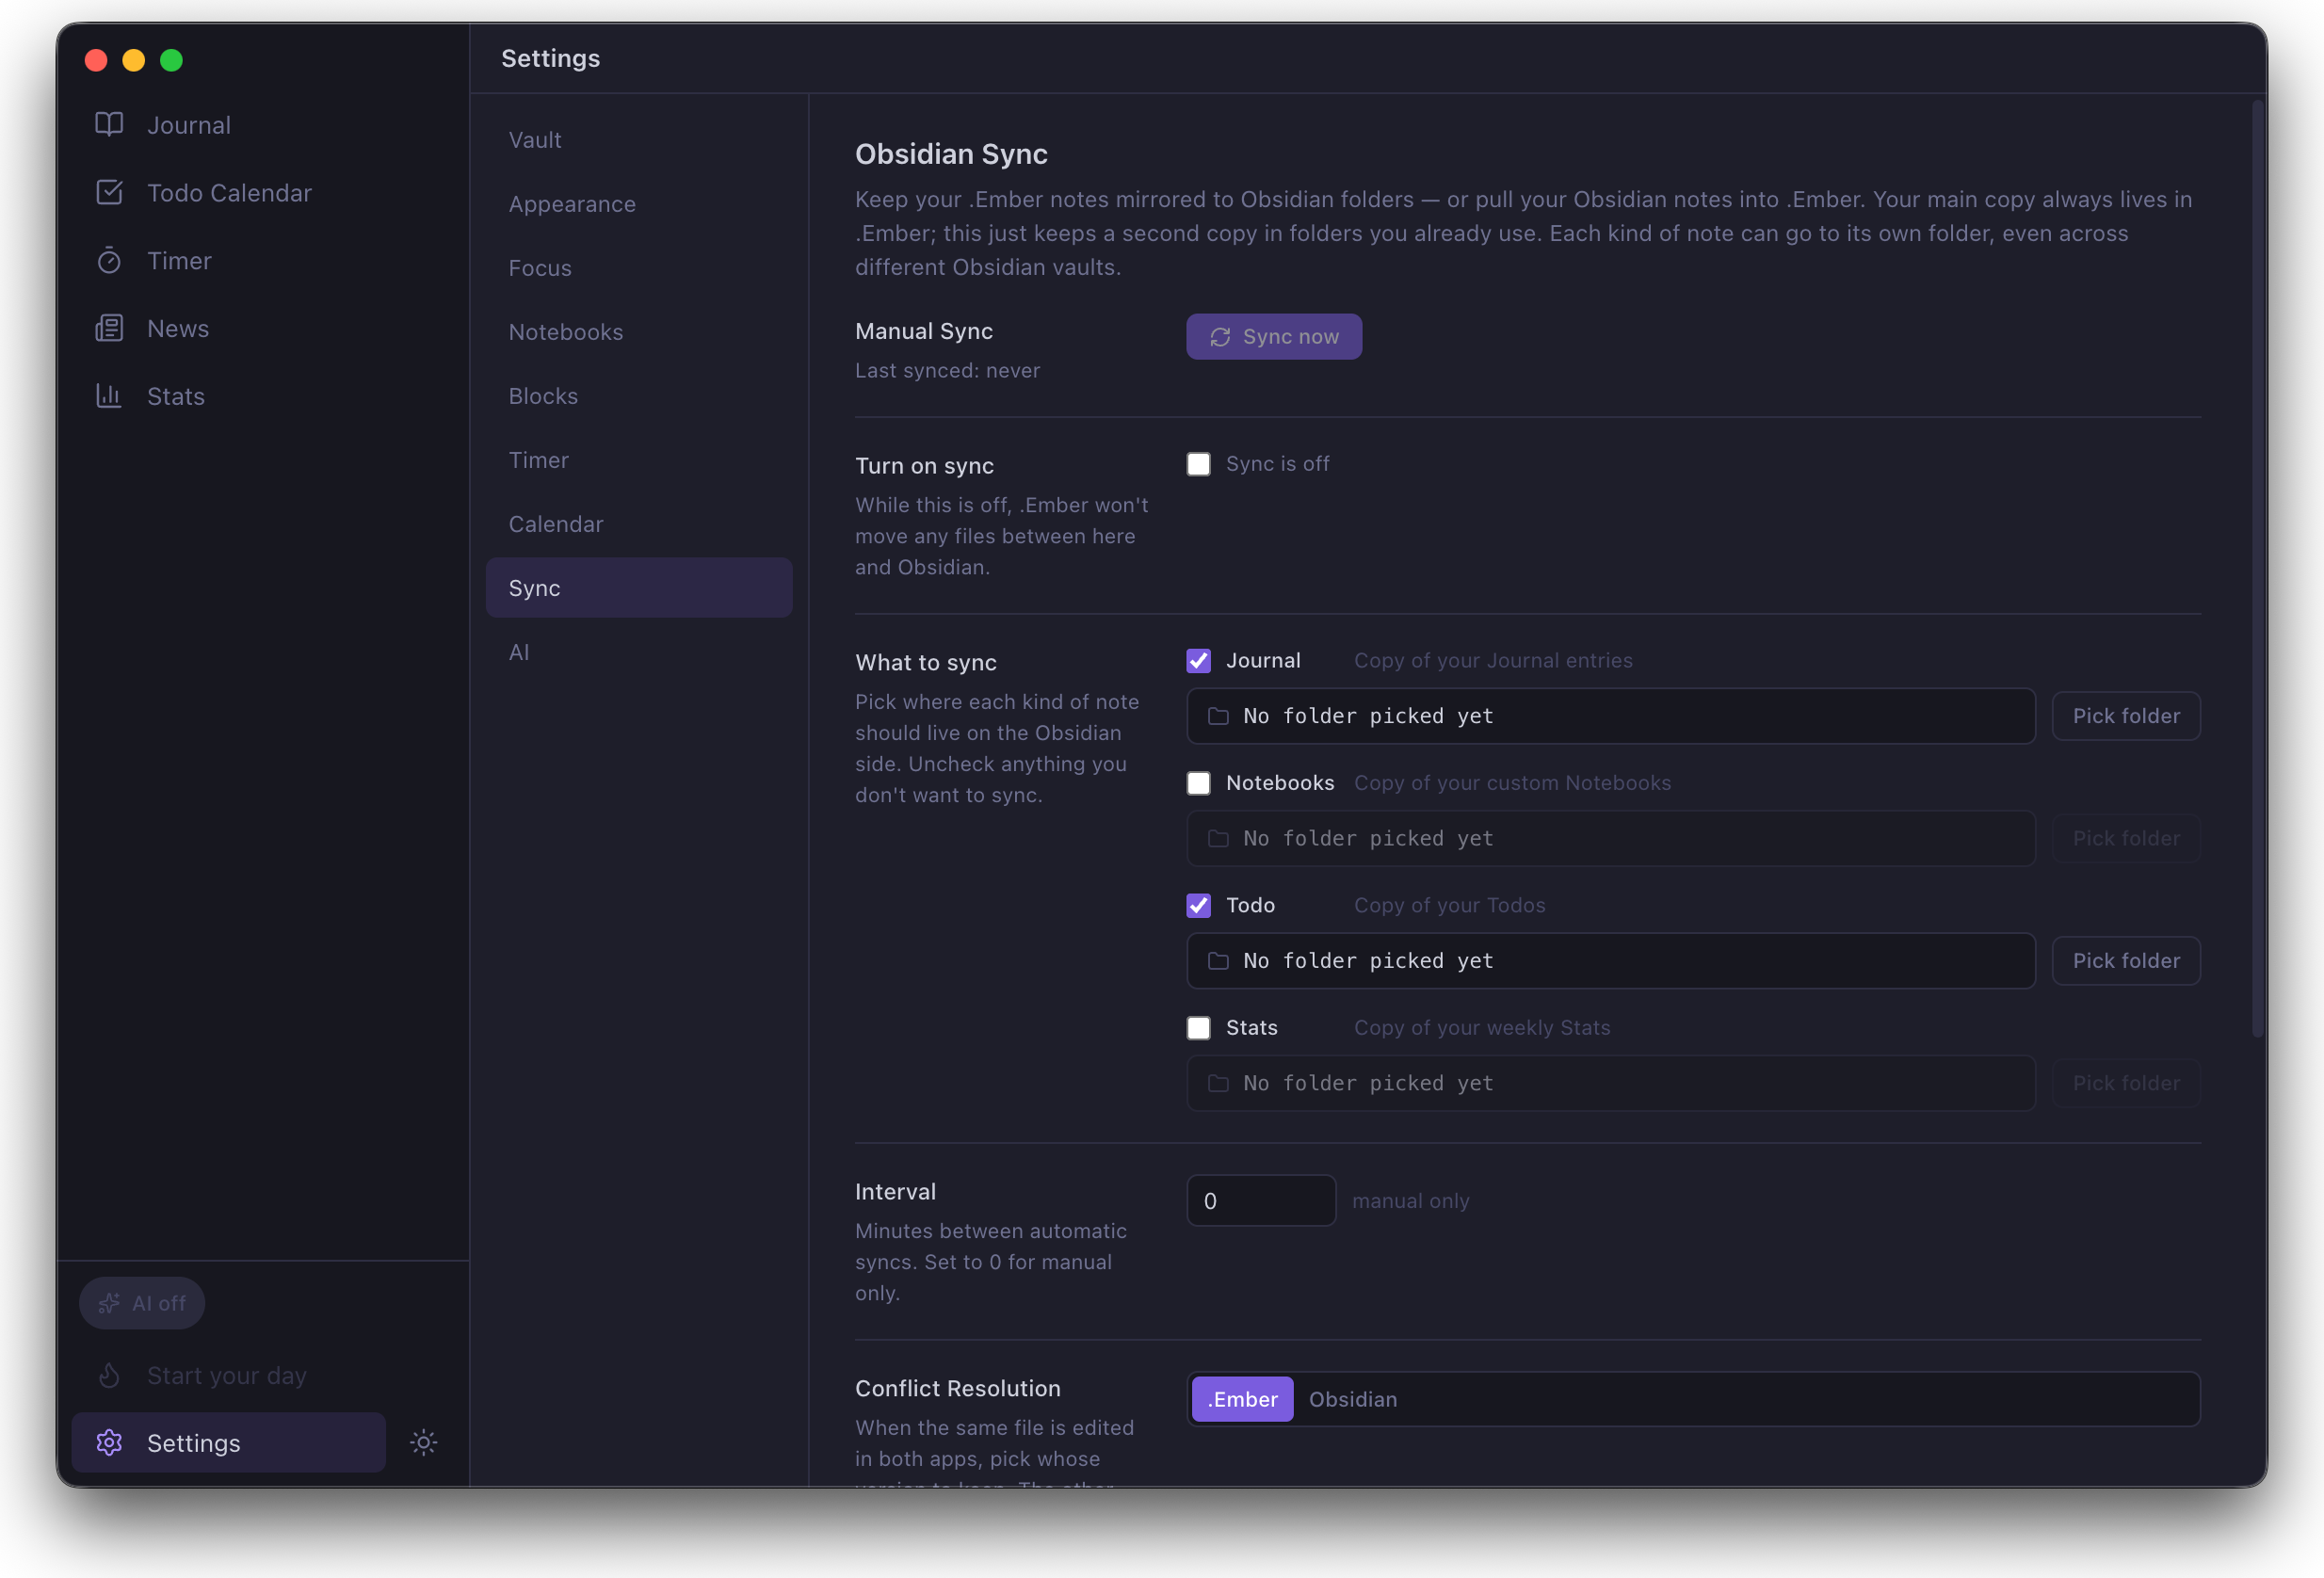Click the folder icon in Stats path field
The width and height of the screenshot is (2324, 1578).
[x=1218, y=1083]
